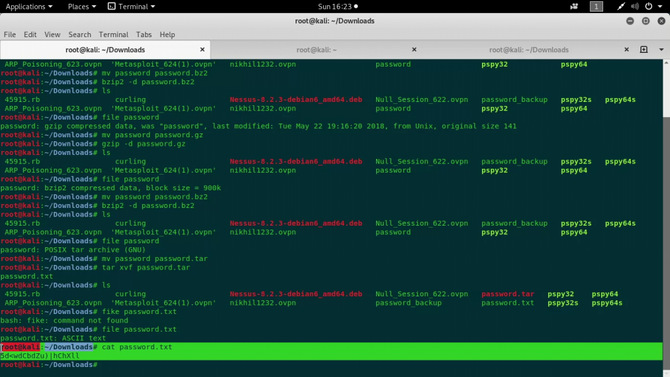The width and height of the screenshot is (670, 377).
Task: Select the first root@kali: ~/Downloads tab
Action: (x=105, y=50)
